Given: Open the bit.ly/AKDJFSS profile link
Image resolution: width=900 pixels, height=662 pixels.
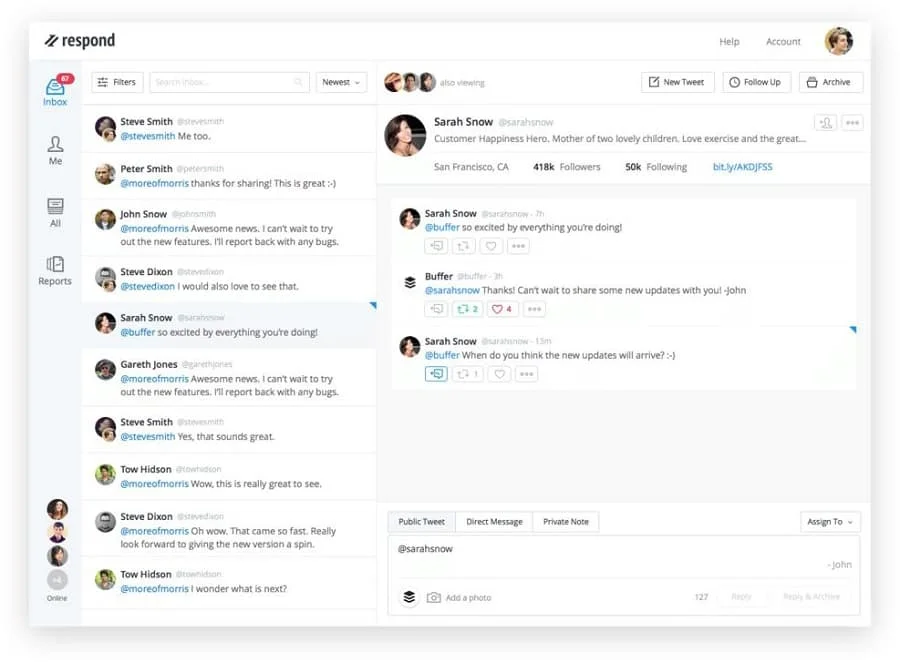Looking at the screenshot, I should (x=742, y=167).
